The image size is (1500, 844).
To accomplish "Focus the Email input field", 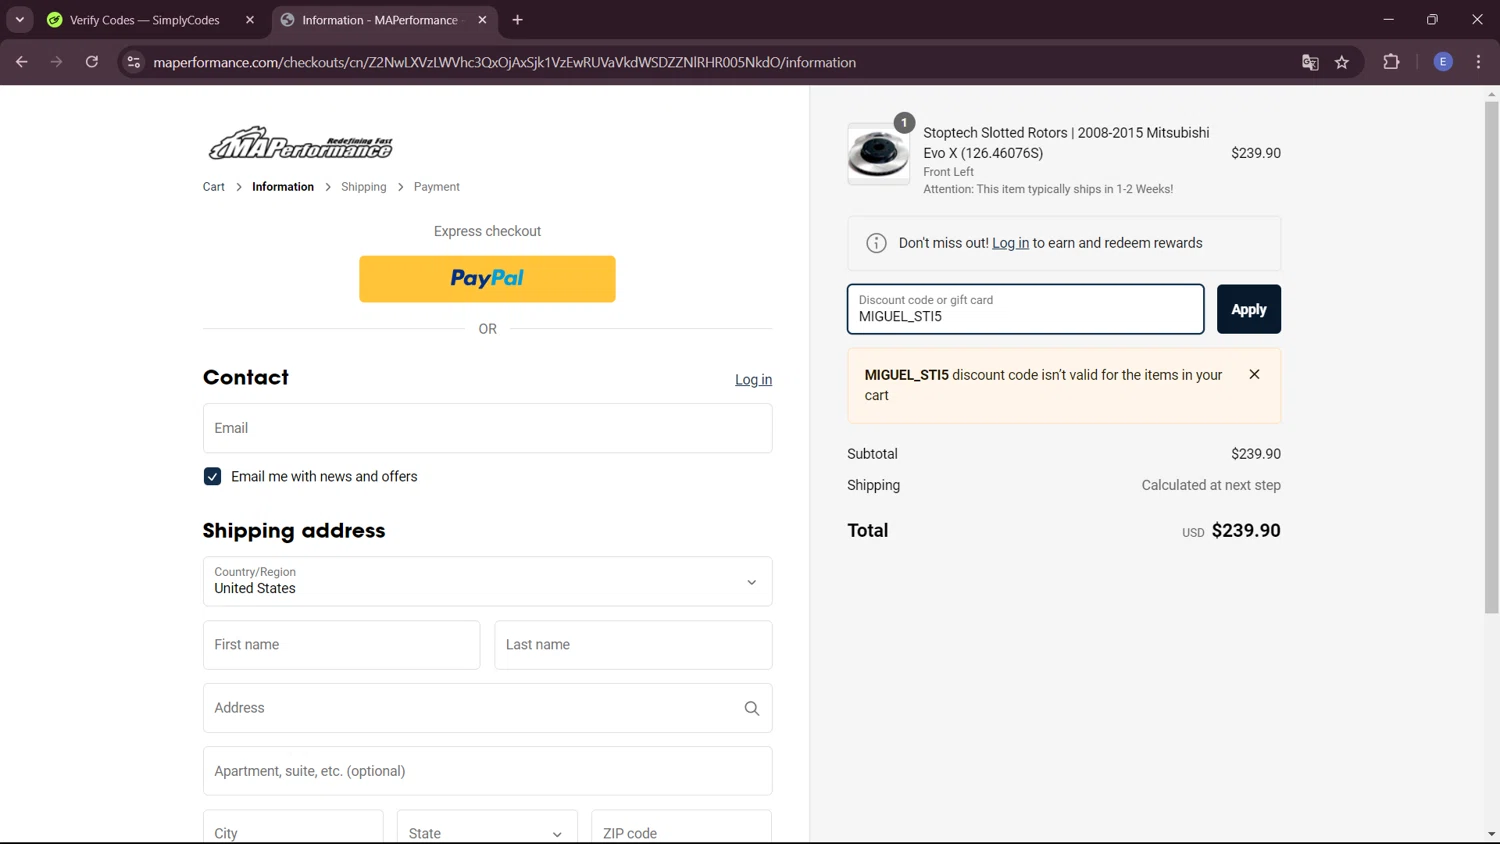I will [487, 428].
